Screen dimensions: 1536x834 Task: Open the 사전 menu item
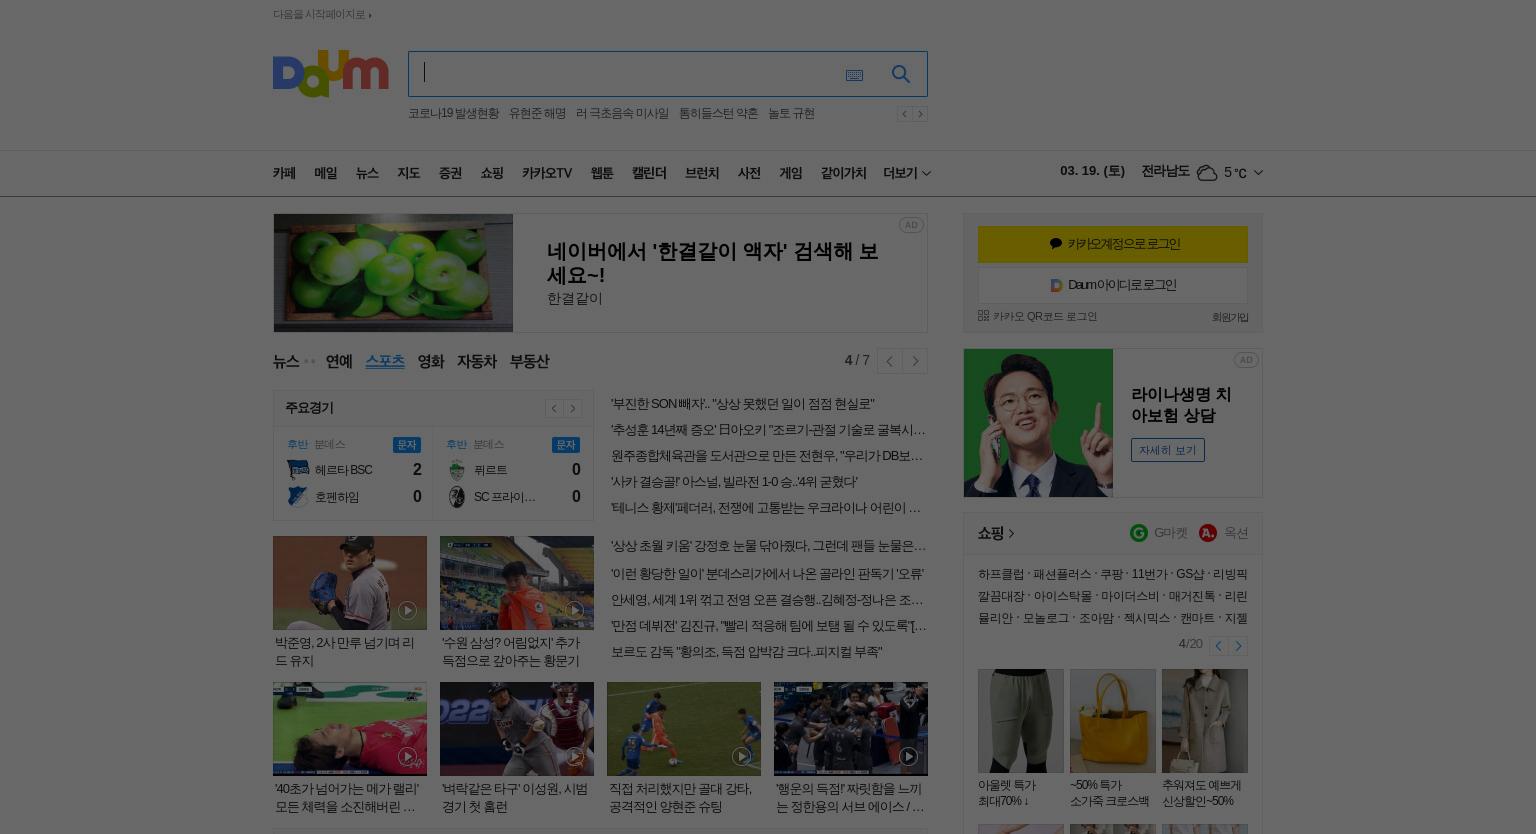click(749, 173)
